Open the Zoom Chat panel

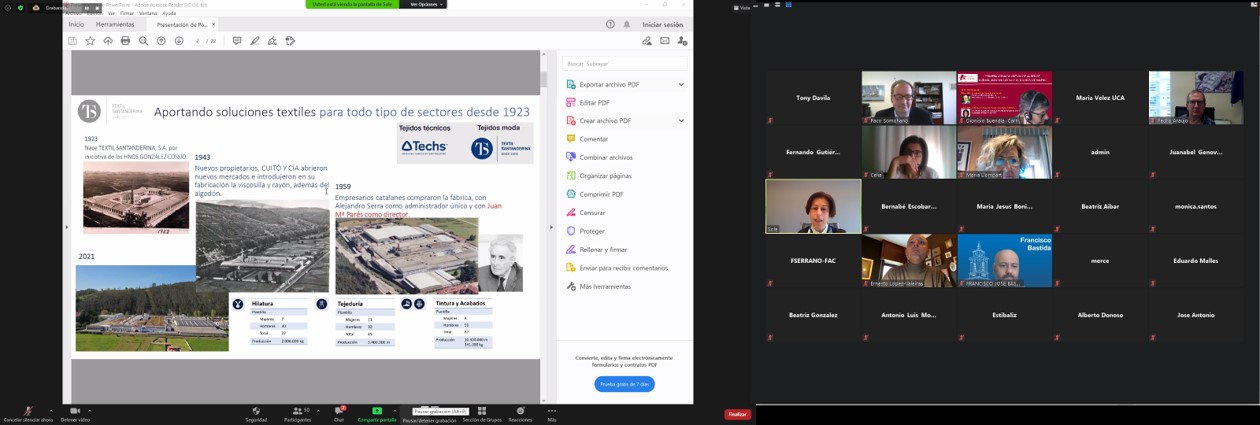tap(339, 412)
